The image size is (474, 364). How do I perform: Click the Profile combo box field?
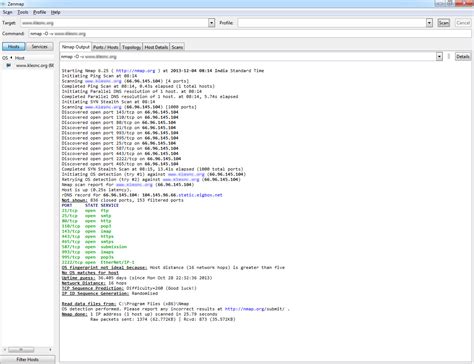pos(332,23)
